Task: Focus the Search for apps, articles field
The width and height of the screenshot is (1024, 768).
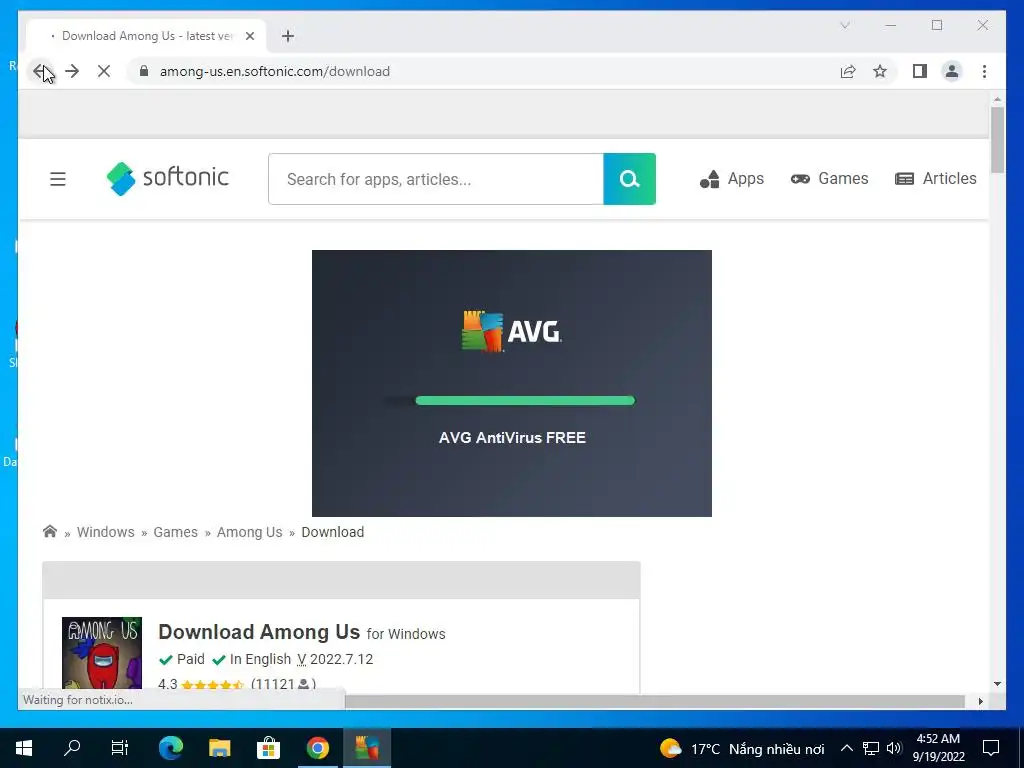Action: [x=436, y=179]
